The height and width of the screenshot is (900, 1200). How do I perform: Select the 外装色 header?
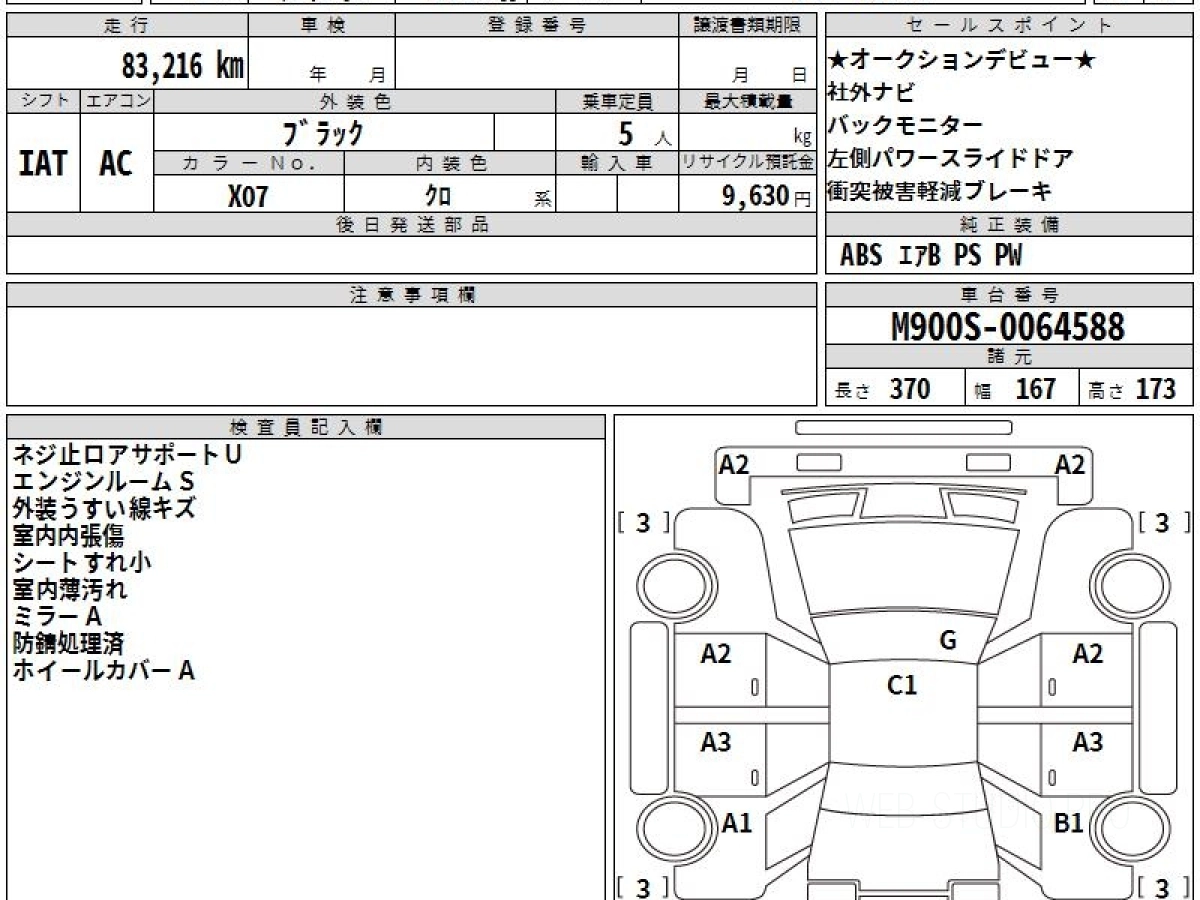click(x=355, y=101)
